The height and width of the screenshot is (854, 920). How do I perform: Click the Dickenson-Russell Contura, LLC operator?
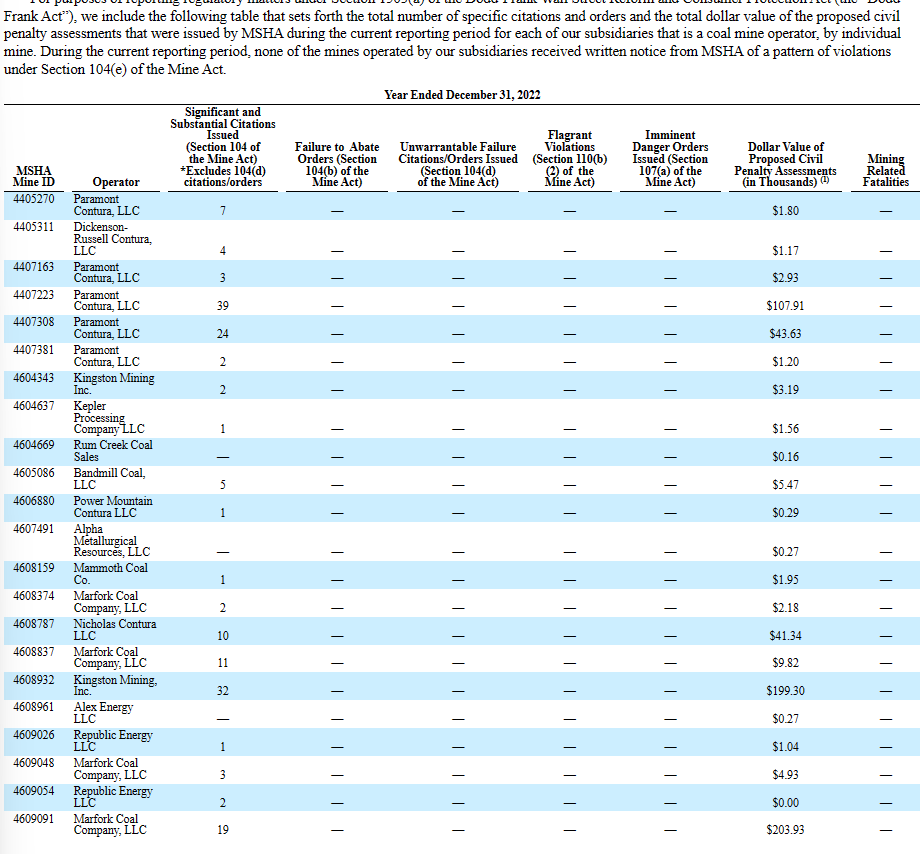pyautogui.click(x=112, y=239)
